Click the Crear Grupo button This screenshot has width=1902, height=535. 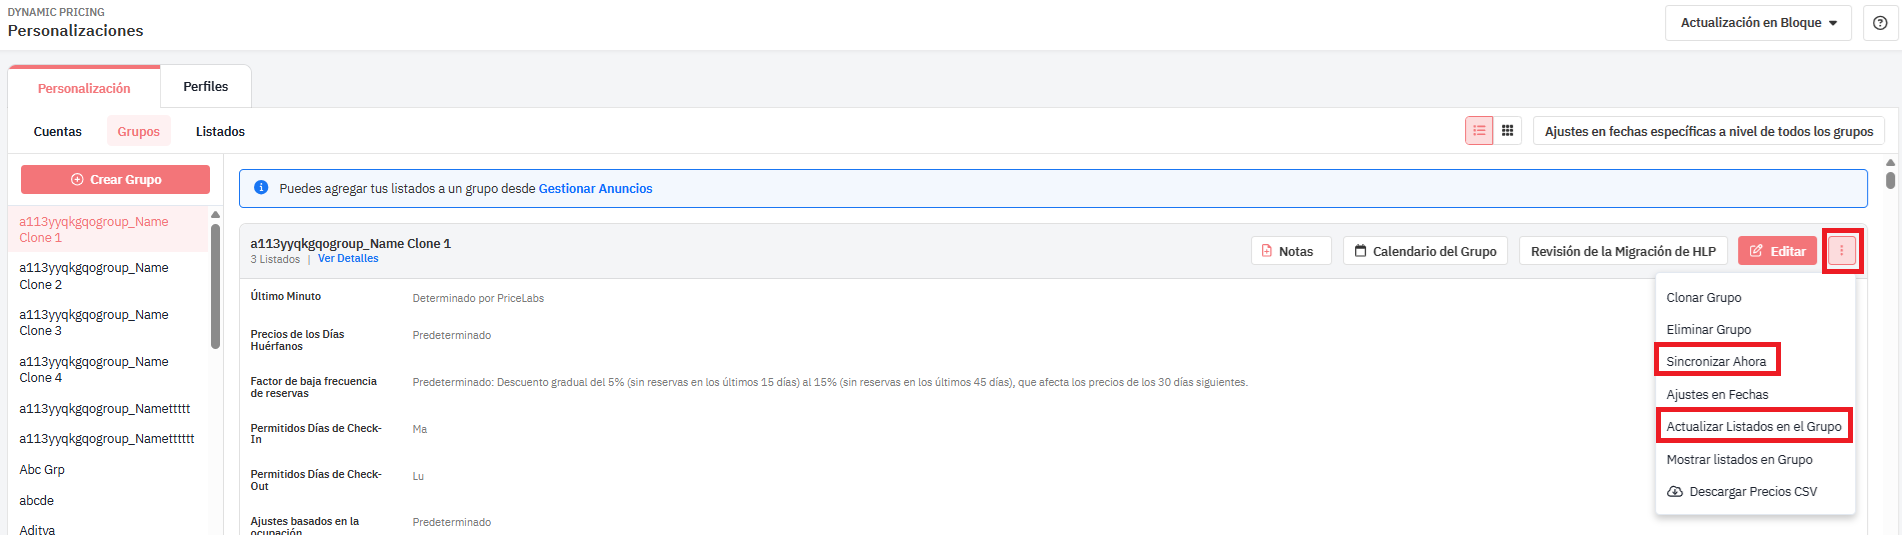116,180
